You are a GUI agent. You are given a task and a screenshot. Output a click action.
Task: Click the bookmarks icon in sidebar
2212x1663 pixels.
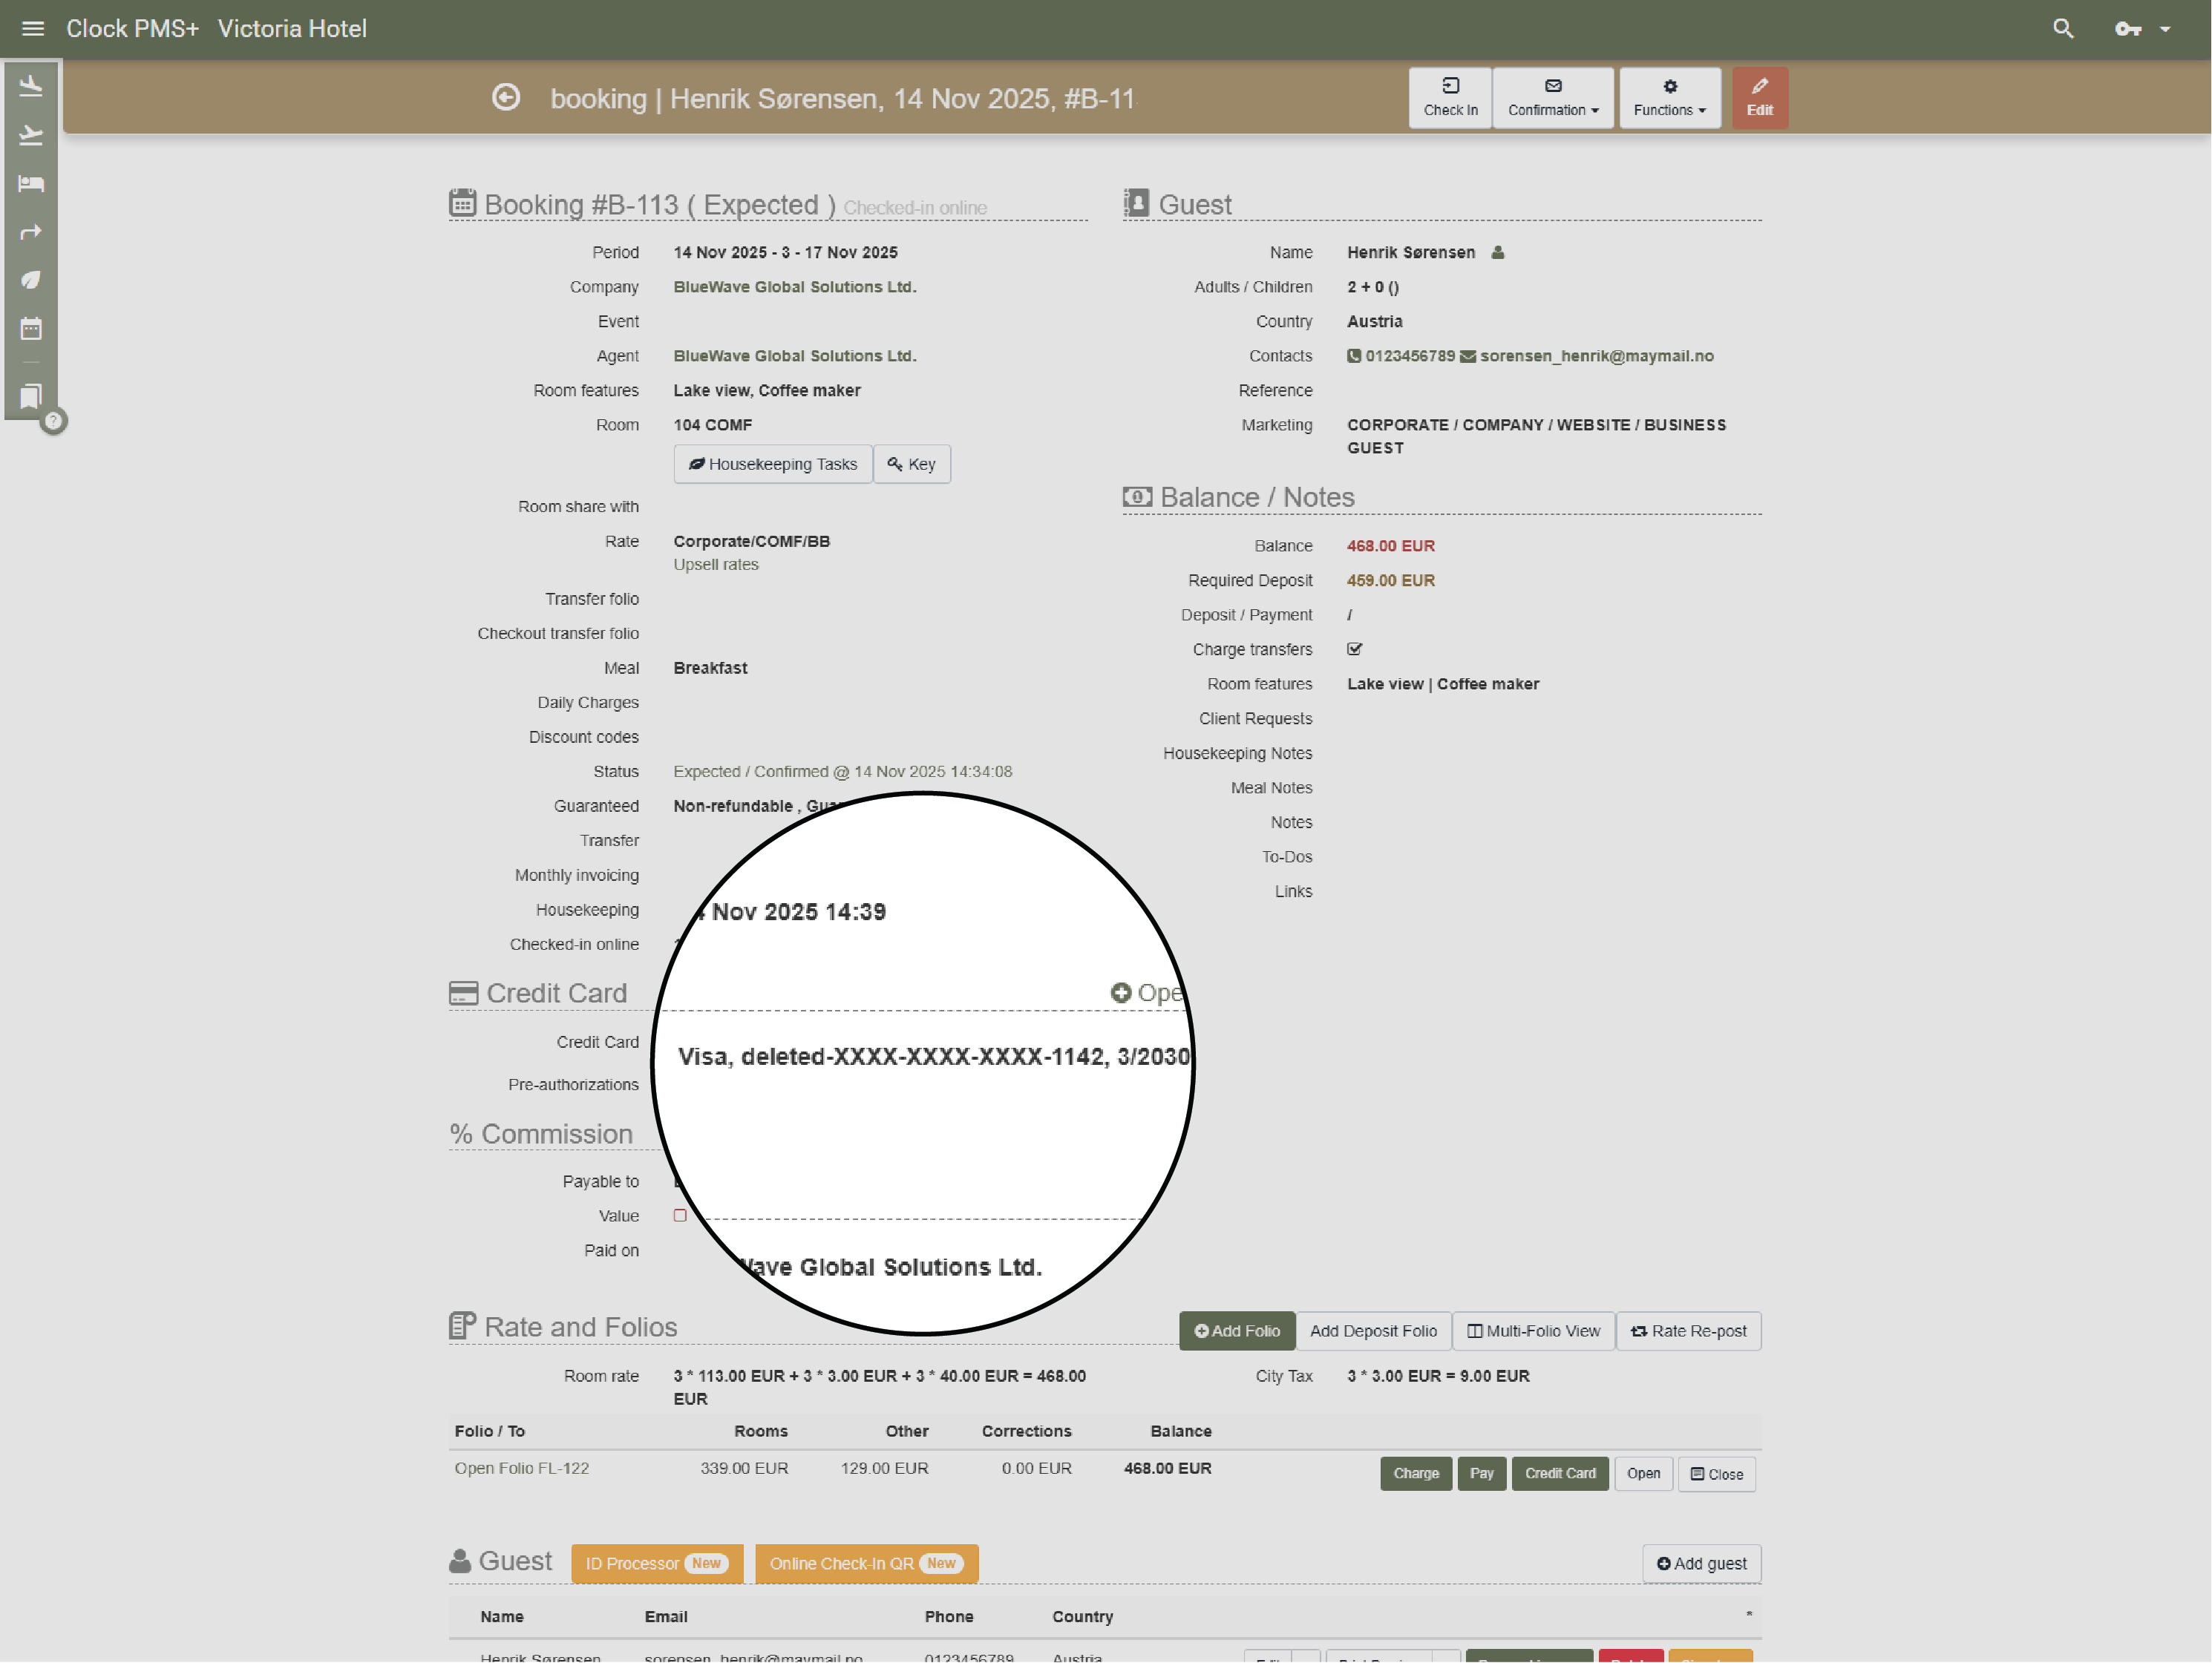point(31,397)
